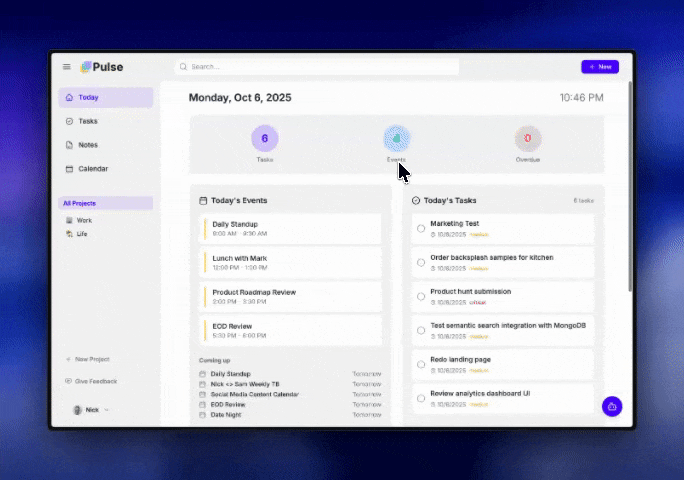Complete the Redo landing page task
This screenshot has width=684, height=480.
tap(421, 365)
